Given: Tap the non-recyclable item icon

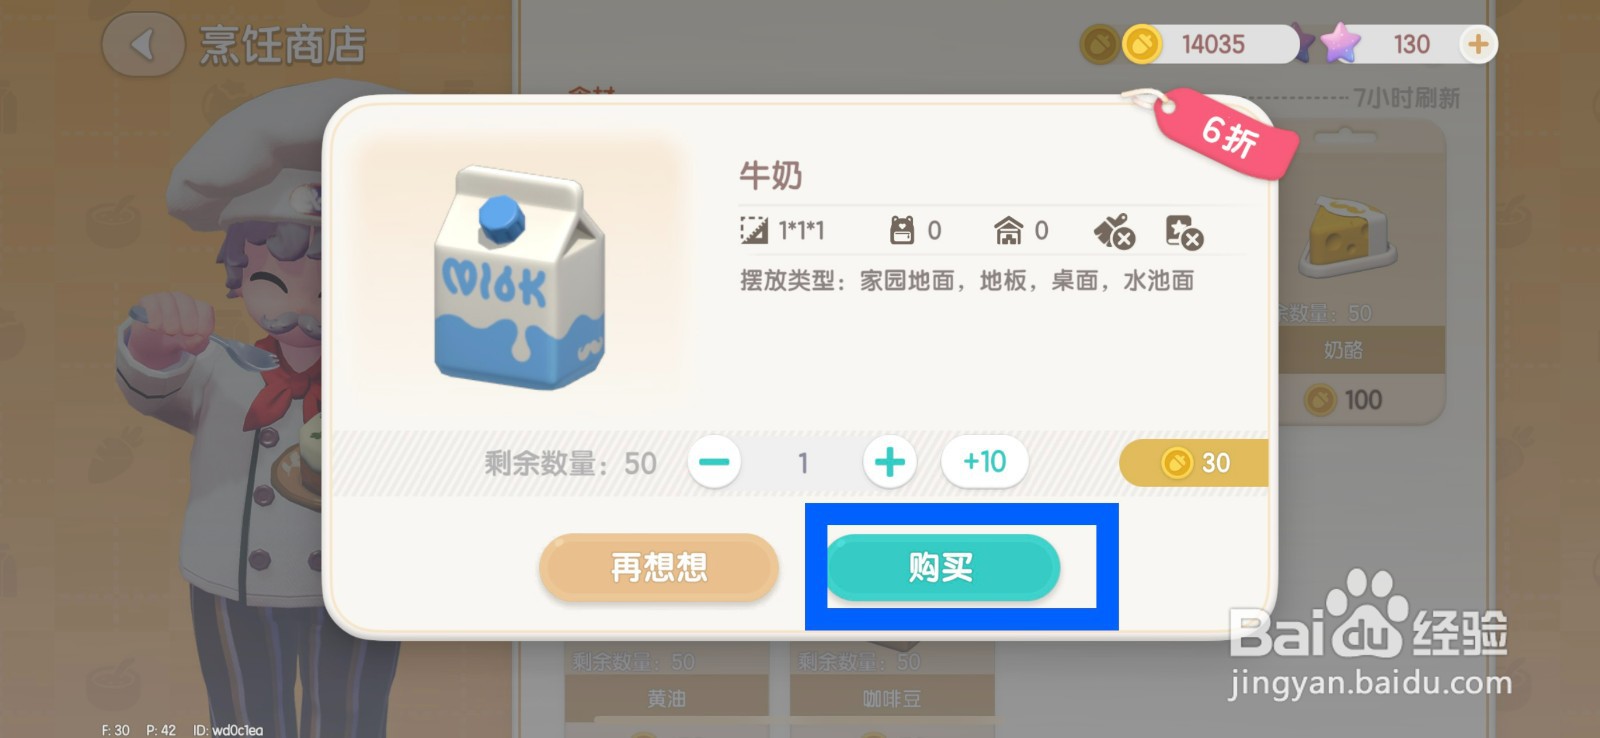Looking at the screenshot, I should 1184,232.
